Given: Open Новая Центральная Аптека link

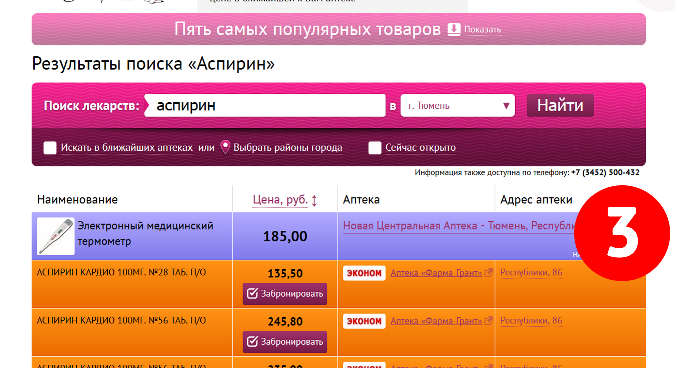Looking at the screenshot, I should point(460,226).
